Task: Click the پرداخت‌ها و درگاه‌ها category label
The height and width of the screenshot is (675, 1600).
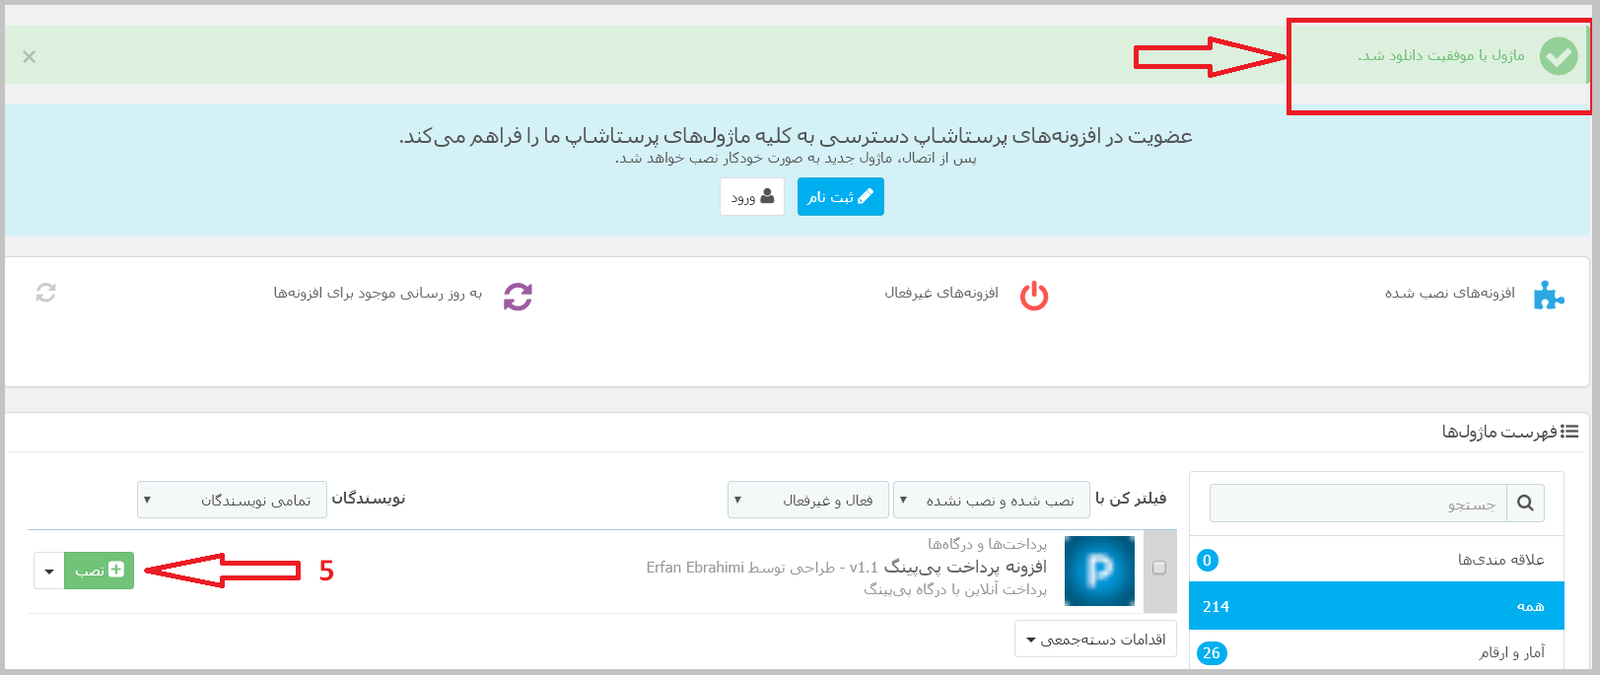Action: point(987,544)
